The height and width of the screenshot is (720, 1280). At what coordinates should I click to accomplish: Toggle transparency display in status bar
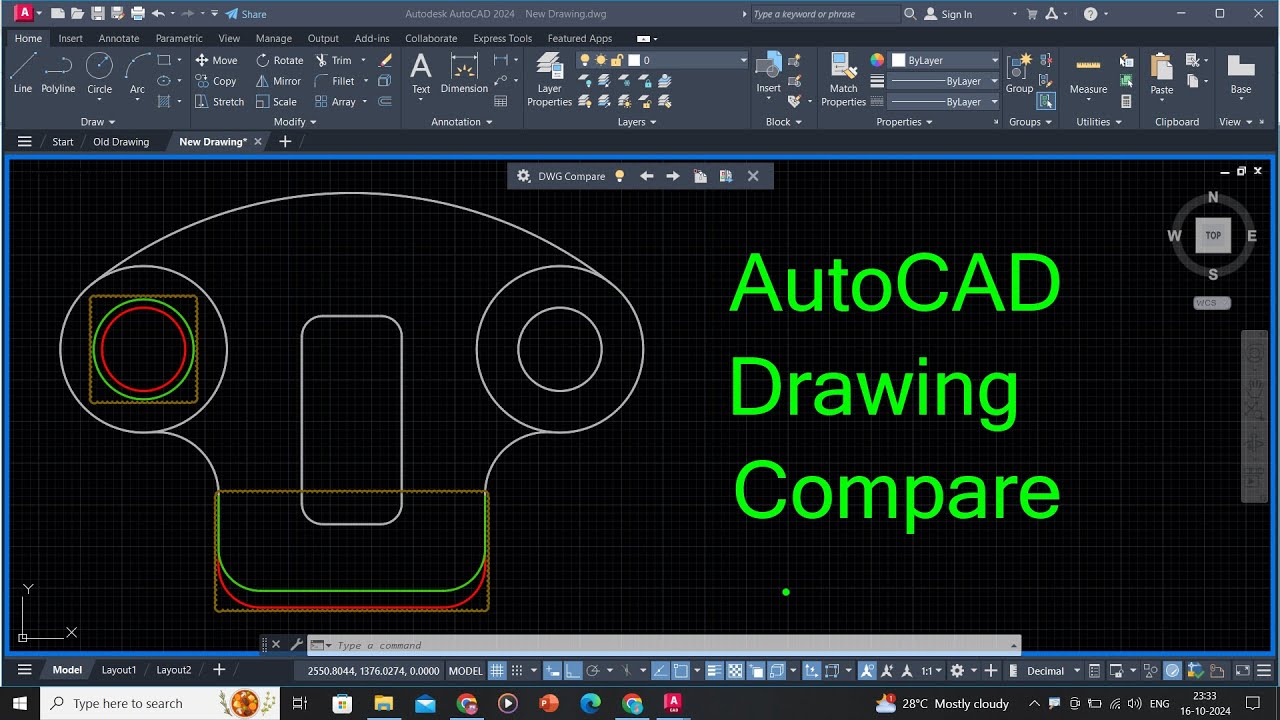[735, 670]
